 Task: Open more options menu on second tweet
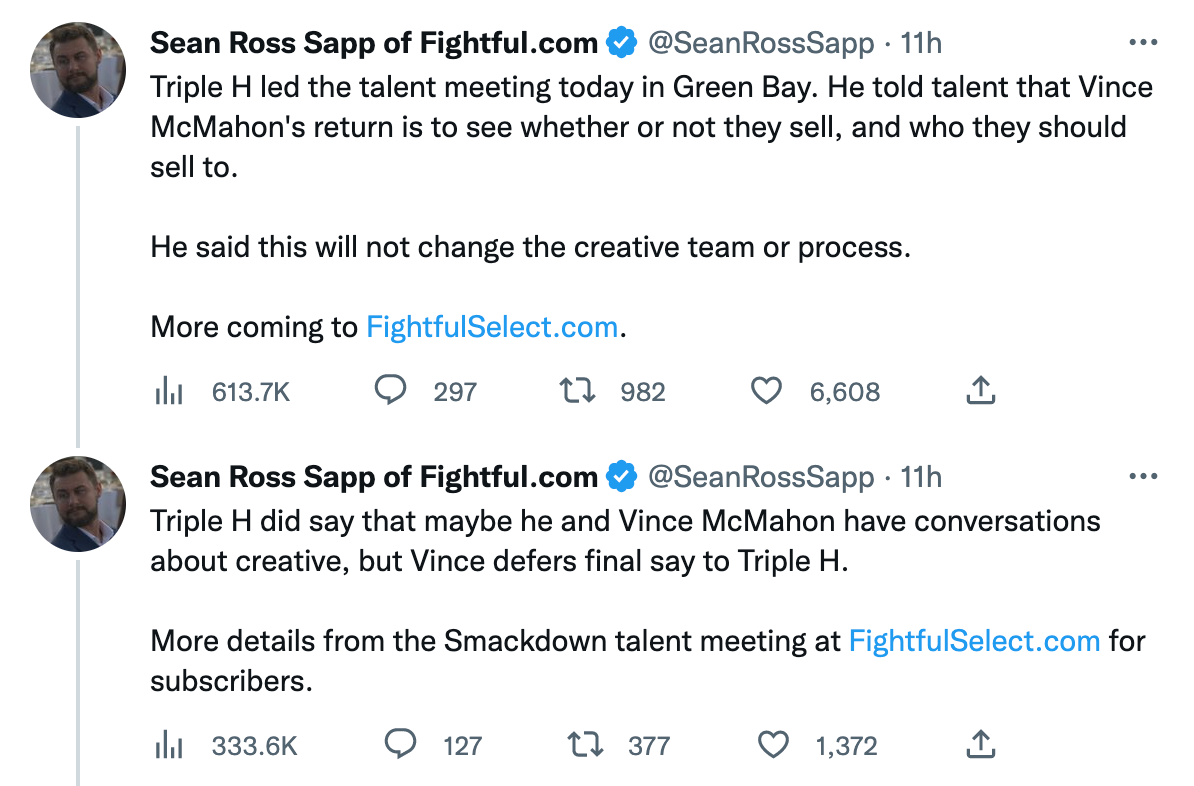pos(1142,477)
